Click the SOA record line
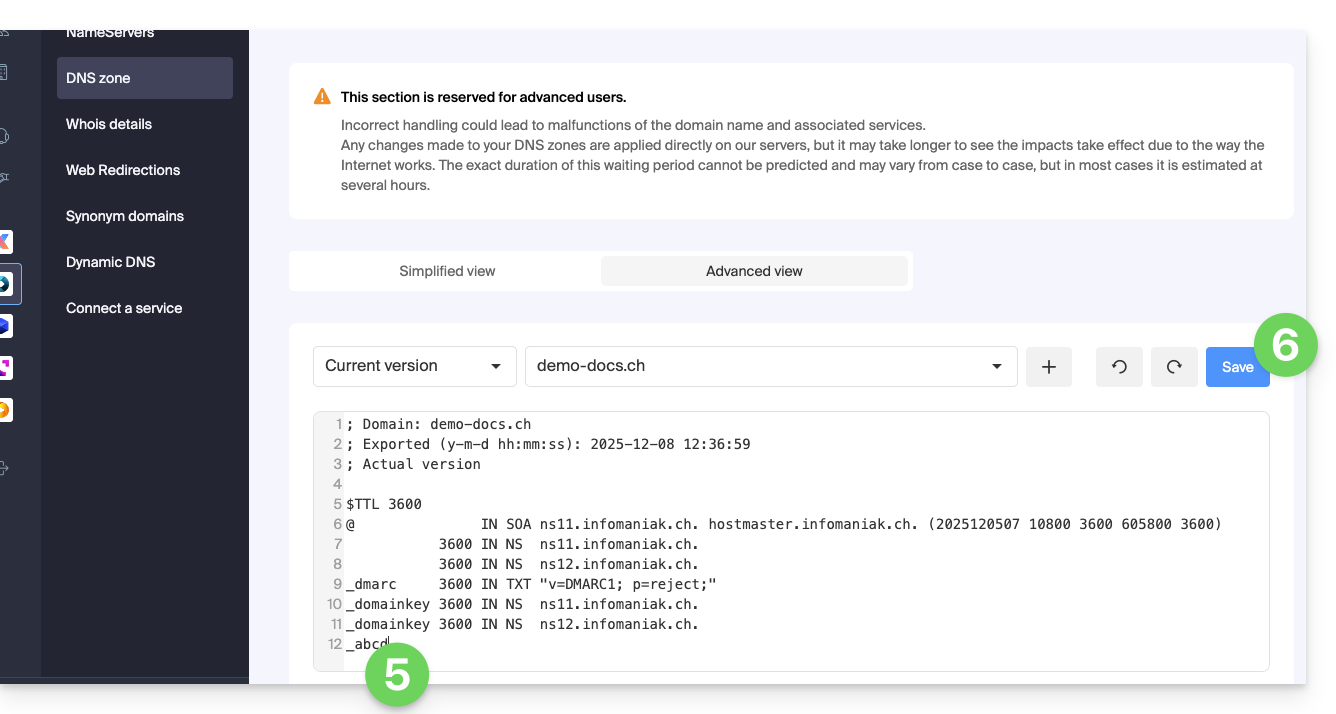 (x=784, y=524)
